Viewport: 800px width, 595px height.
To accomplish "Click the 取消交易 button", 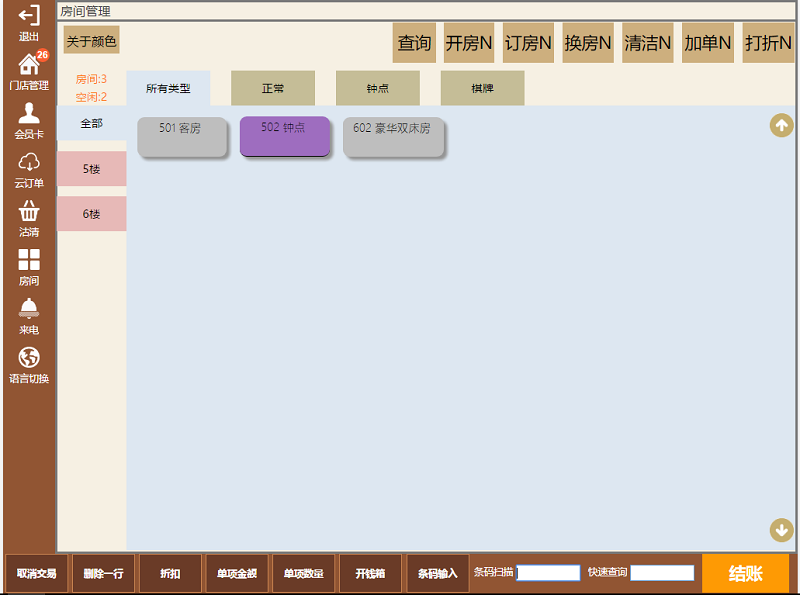I will 36,574.
